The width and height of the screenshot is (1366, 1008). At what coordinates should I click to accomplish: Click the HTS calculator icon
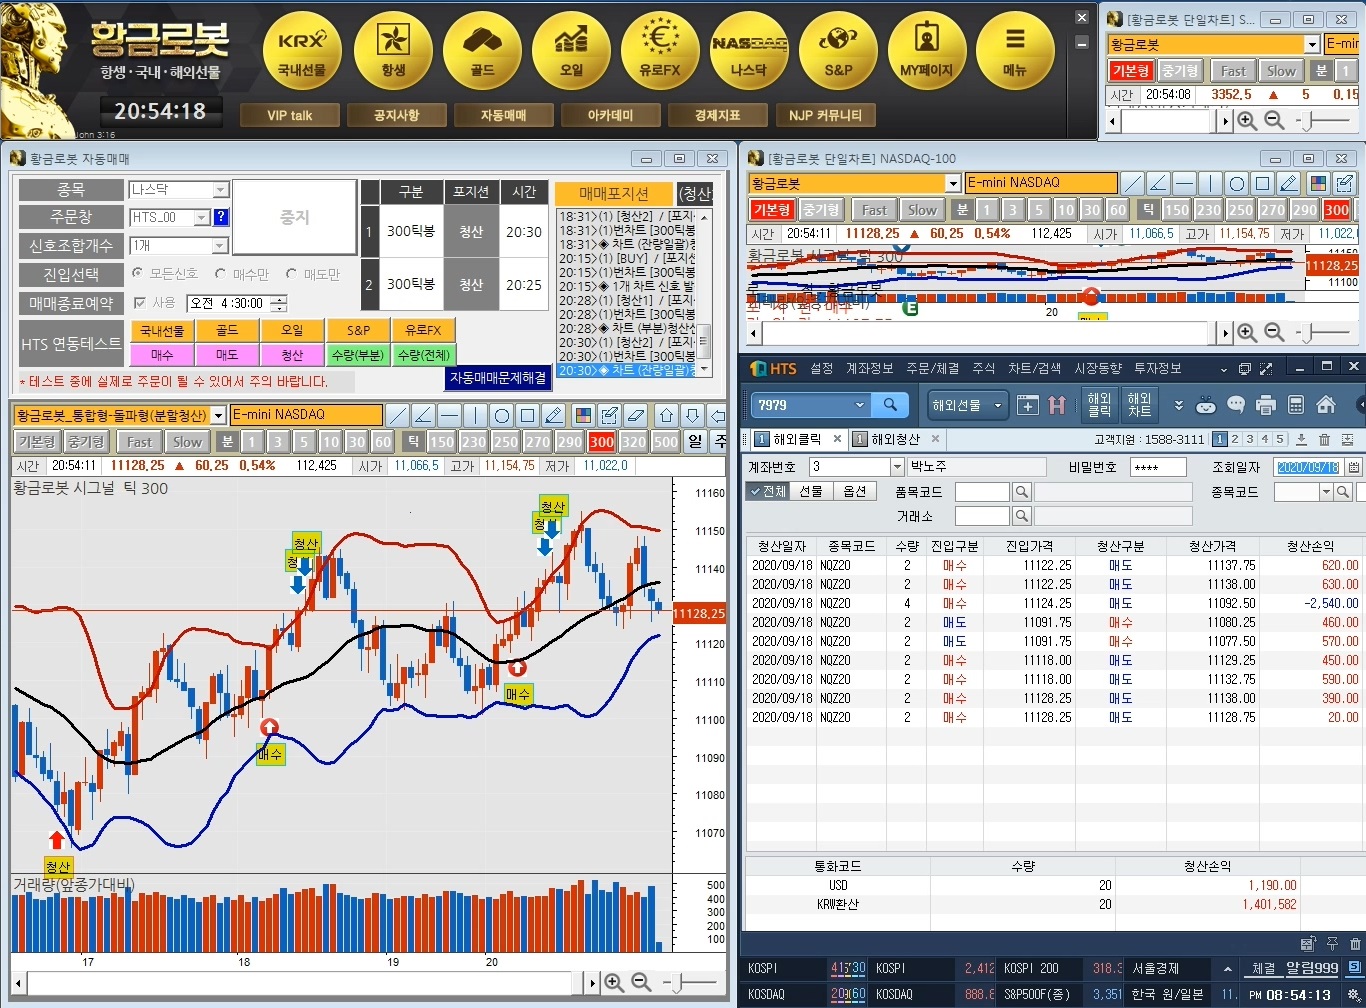tap(1296, 405)
